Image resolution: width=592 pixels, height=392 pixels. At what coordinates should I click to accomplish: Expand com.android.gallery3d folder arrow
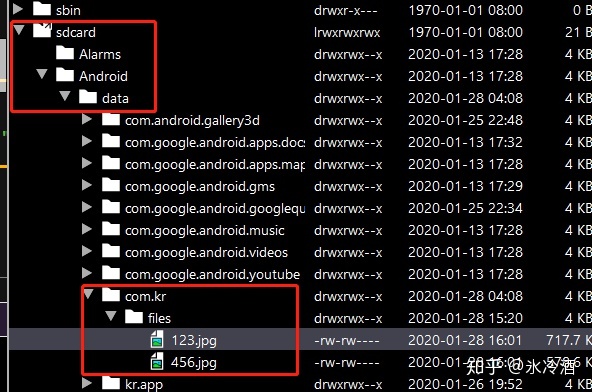[x=87, y=119]
